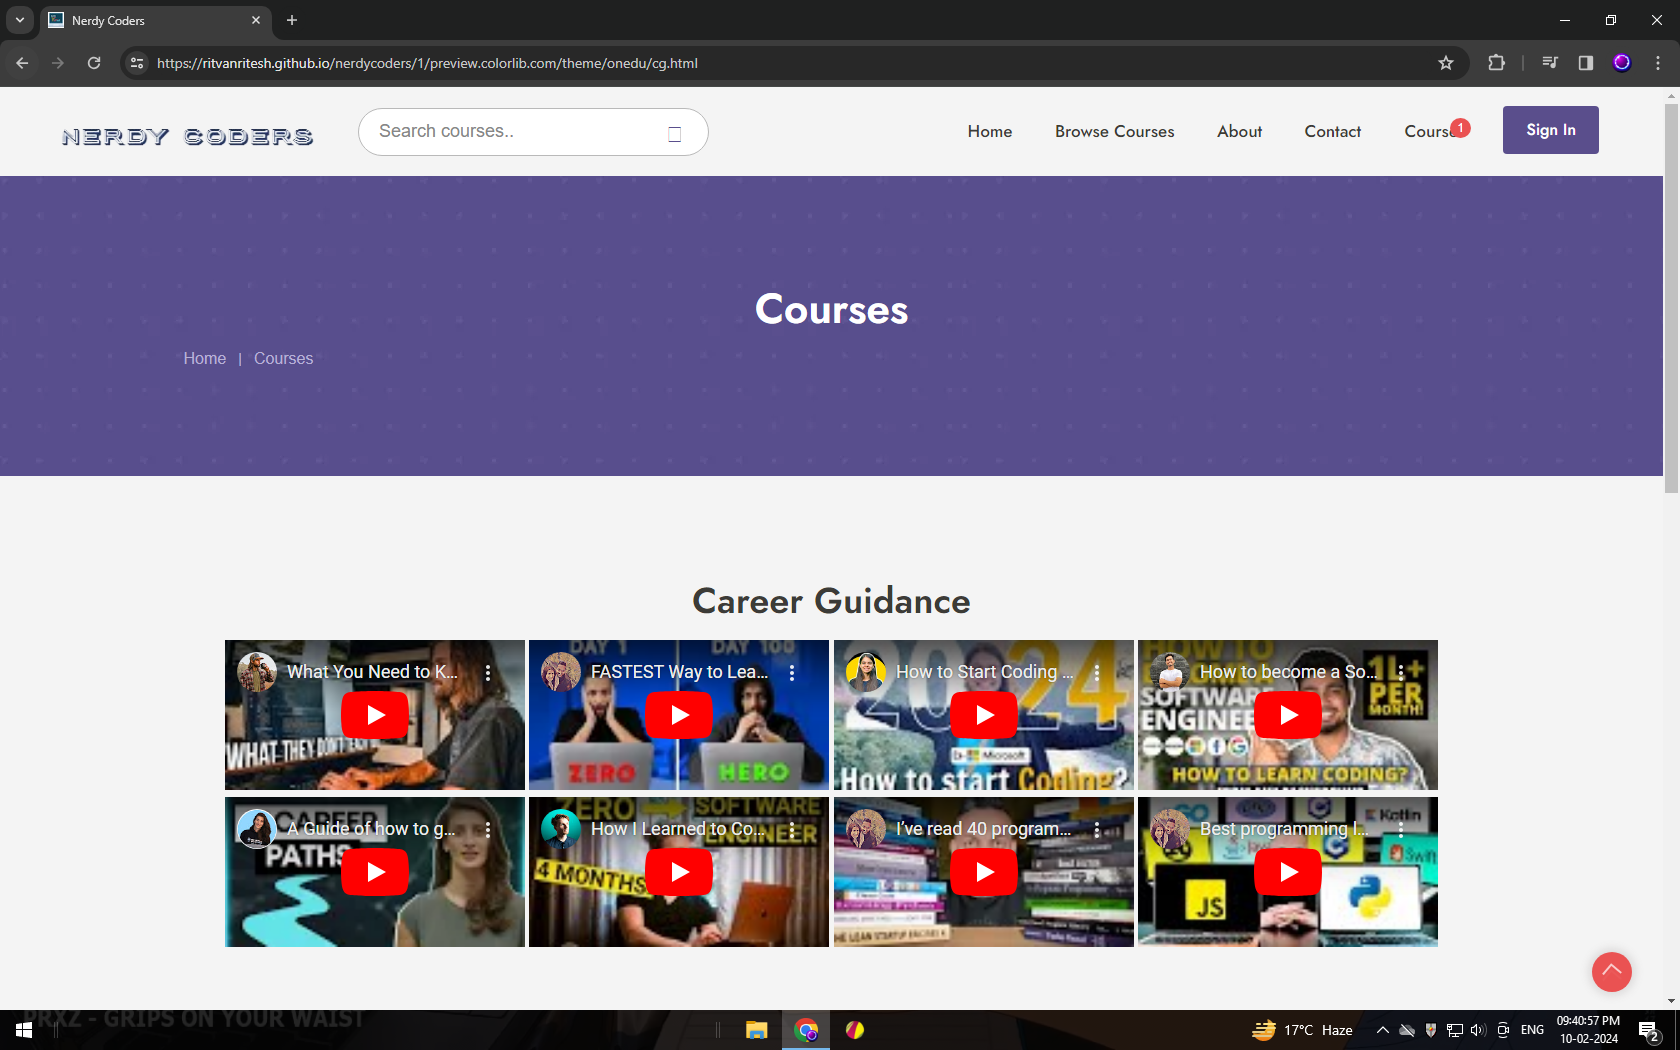This screenshot has width=1680, height=1050.
Task: Go to Home in the navigation bar
Action: tap(990, 131)
